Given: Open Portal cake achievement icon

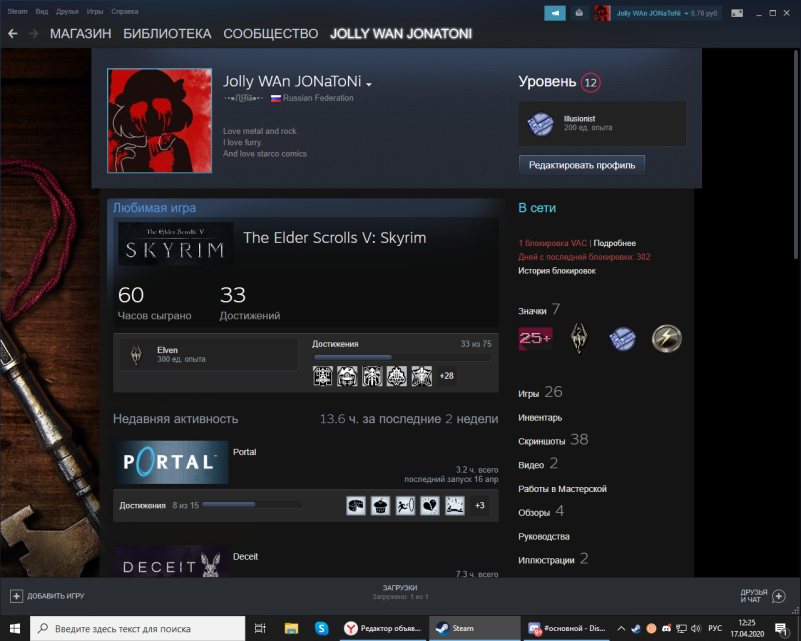Looking at the screenshot, I should click(x=381, y=506).
